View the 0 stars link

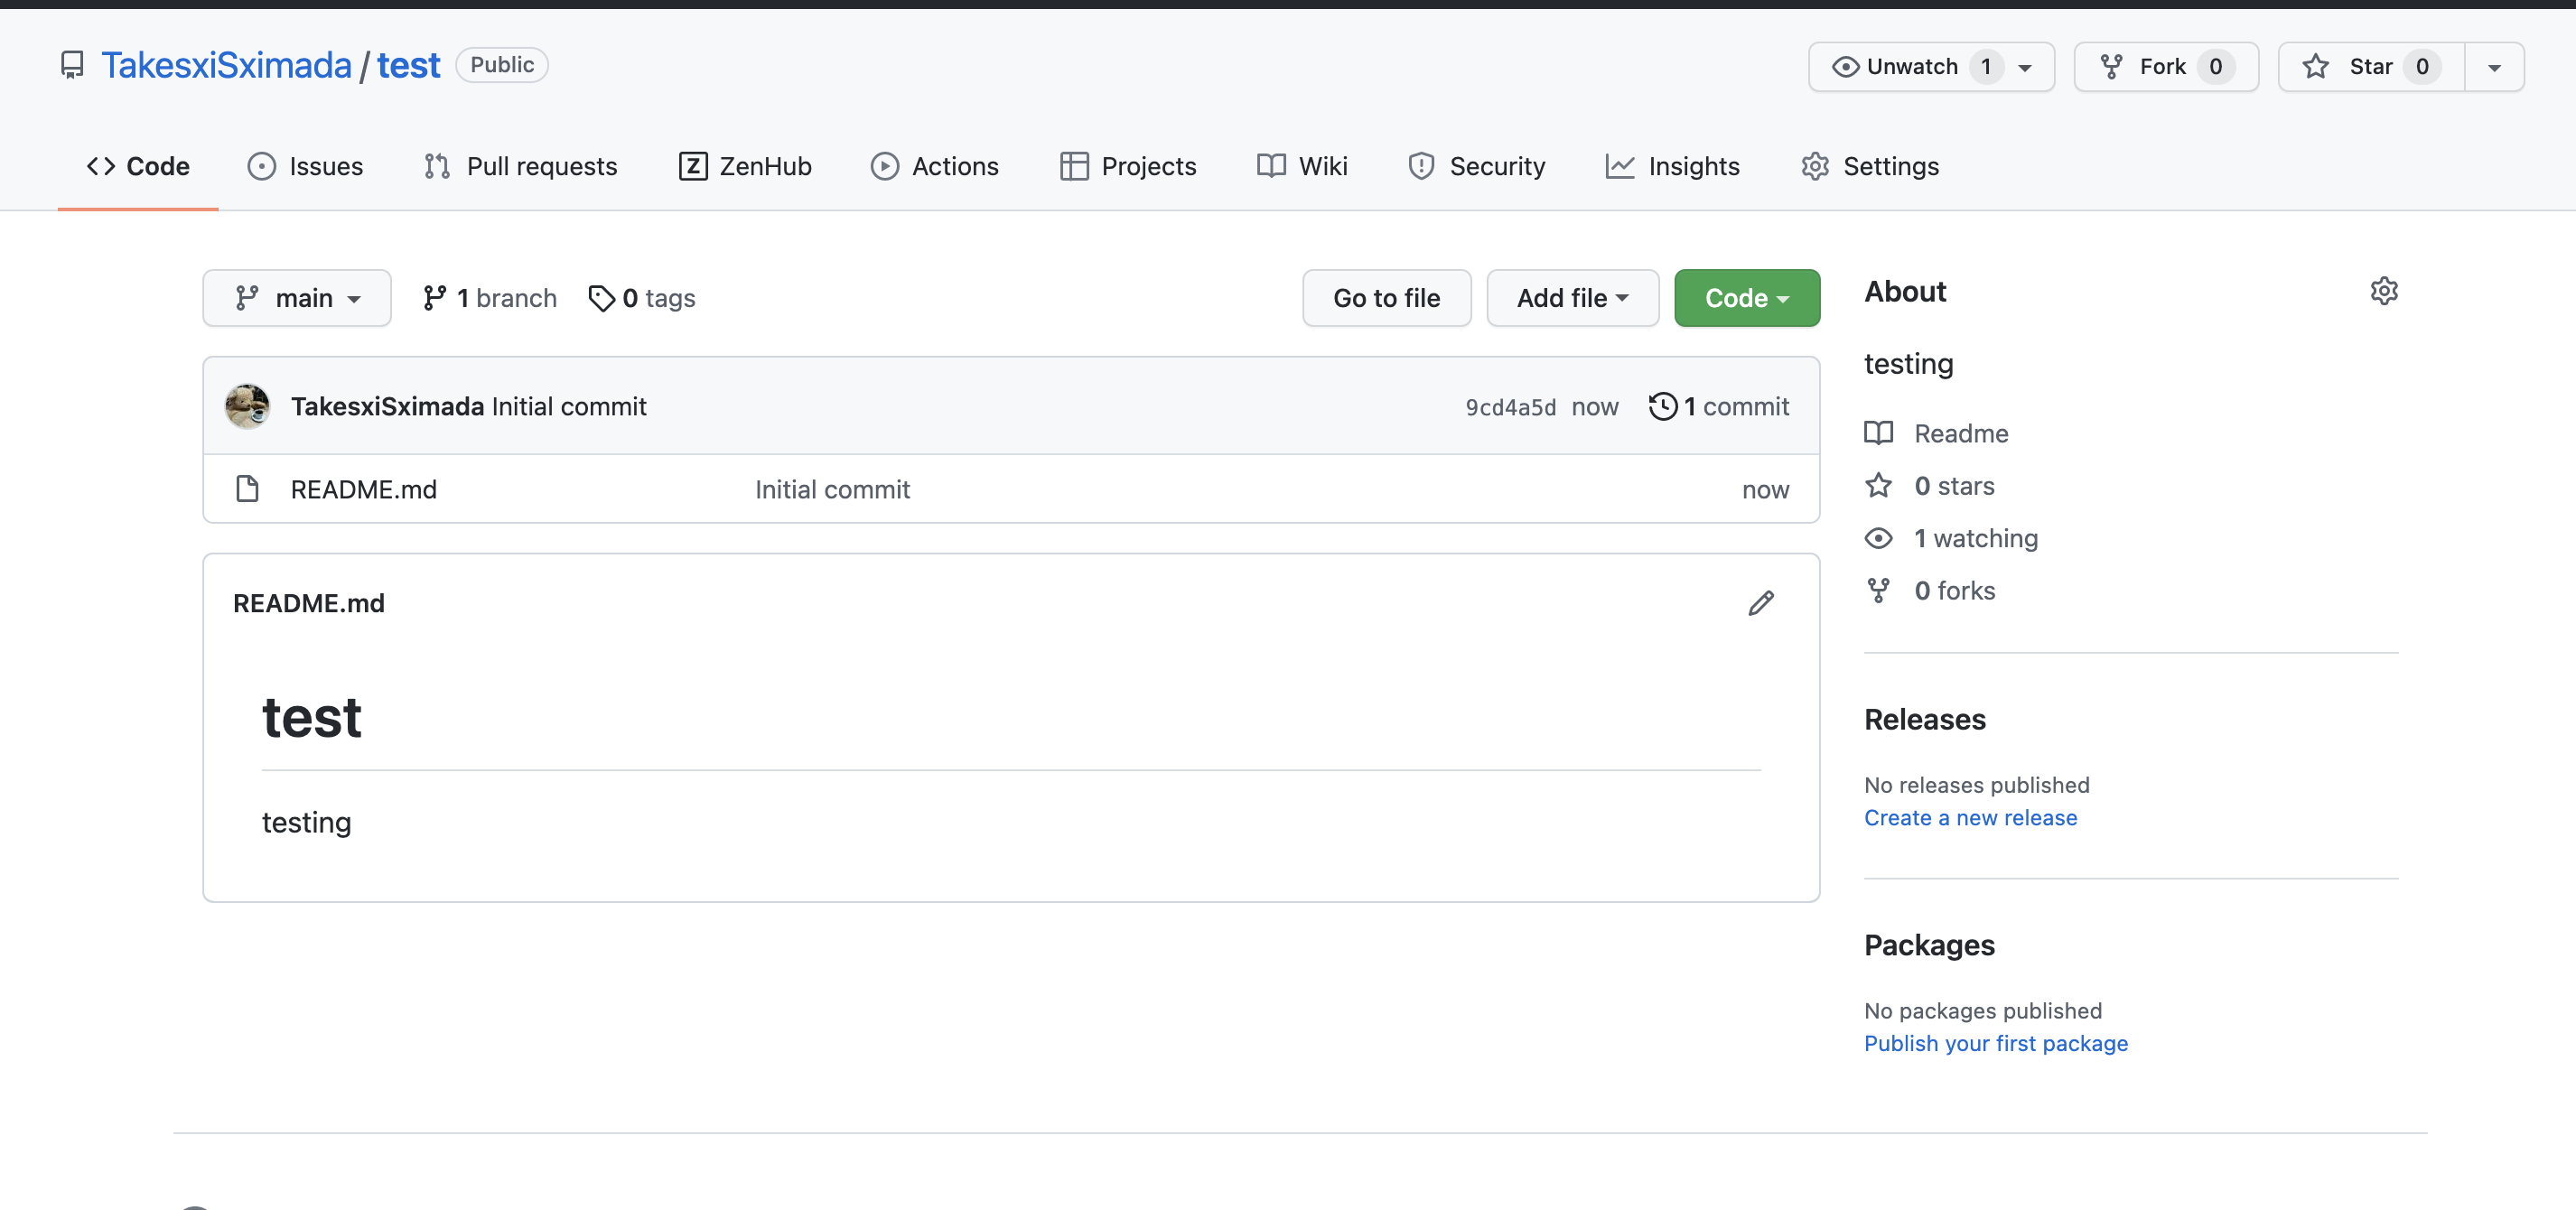click(x=1954, y=485)
